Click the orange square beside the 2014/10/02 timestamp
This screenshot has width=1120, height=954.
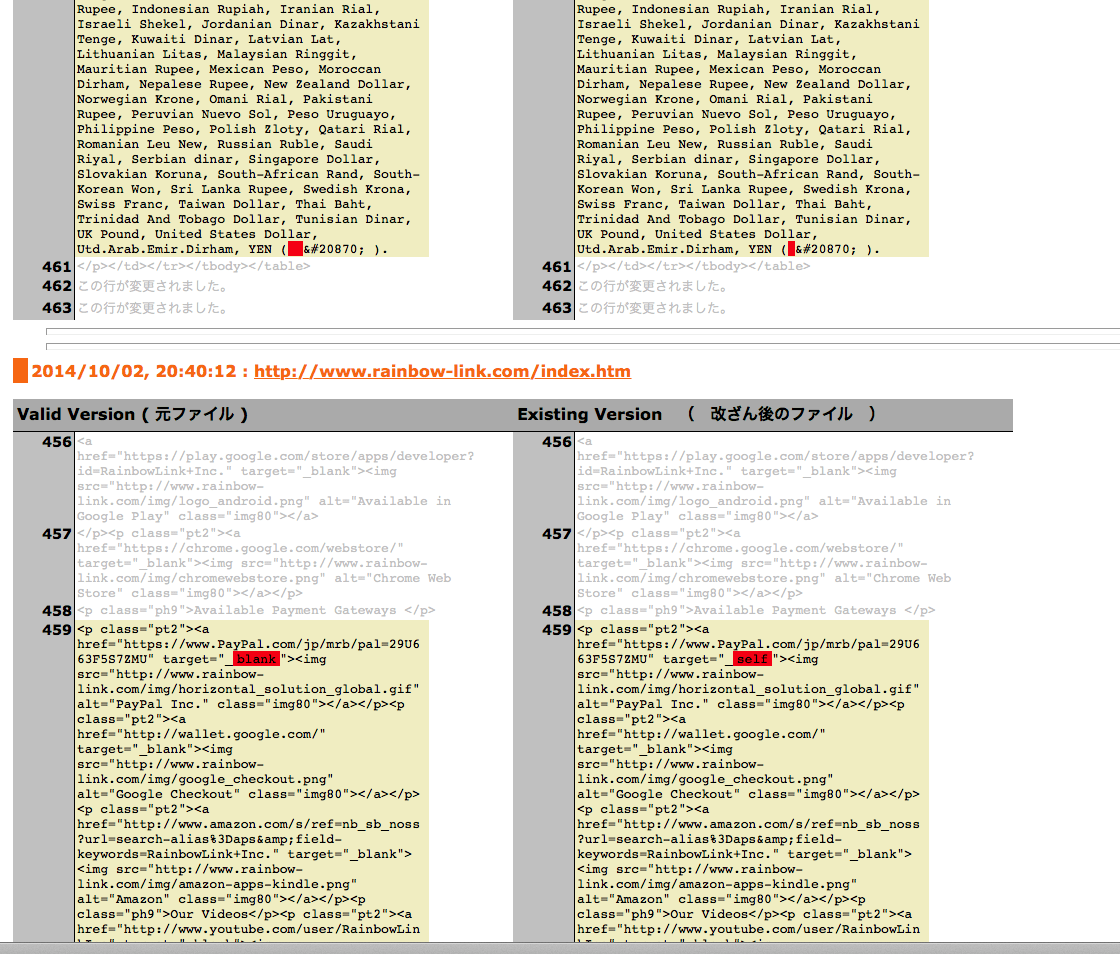coord(21,371)
